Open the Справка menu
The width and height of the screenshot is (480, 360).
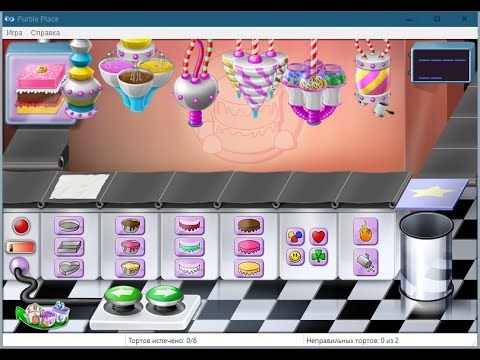(45, 33)
